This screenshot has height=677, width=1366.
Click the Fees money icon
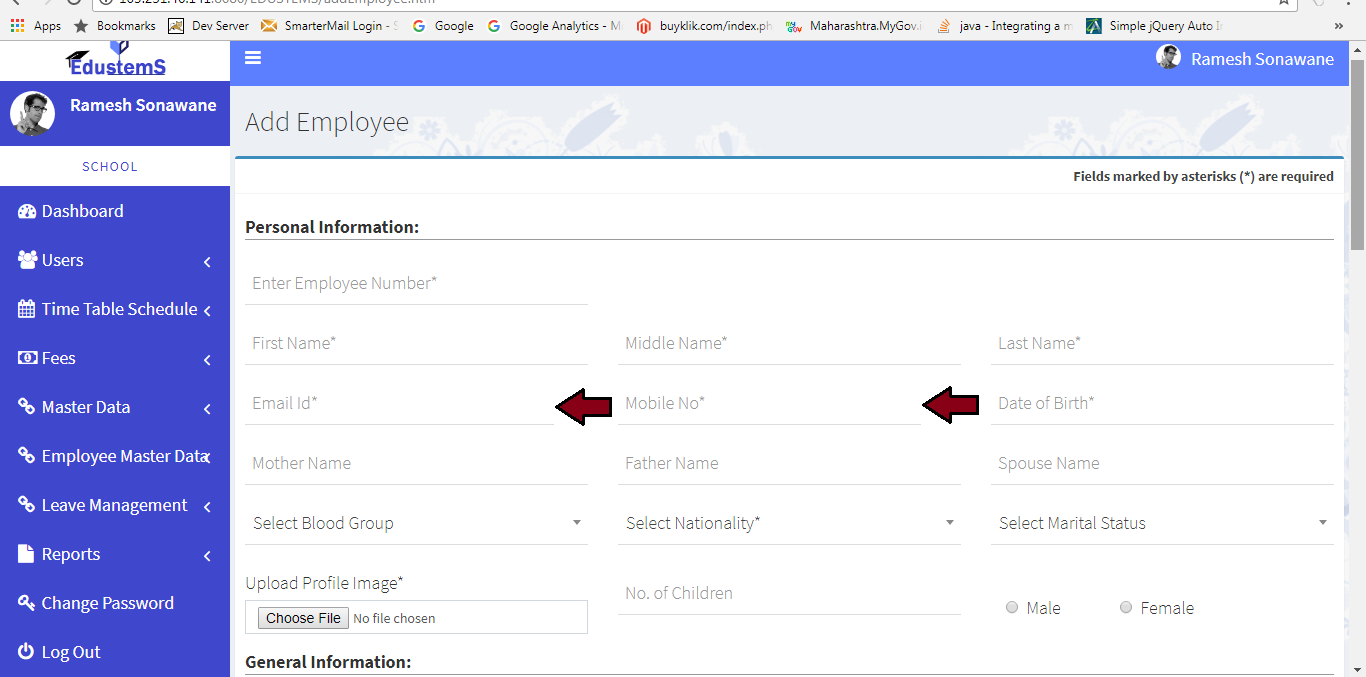(x=27, y=358)
